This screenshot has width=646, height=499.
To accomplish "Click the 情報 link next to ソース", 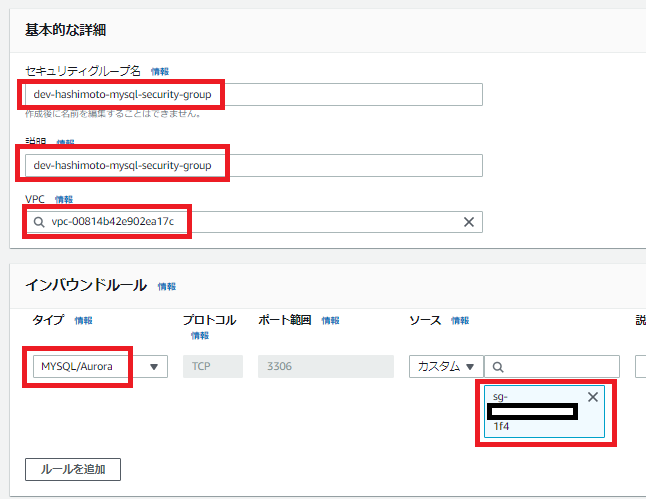I will click(x=460, y=321).
